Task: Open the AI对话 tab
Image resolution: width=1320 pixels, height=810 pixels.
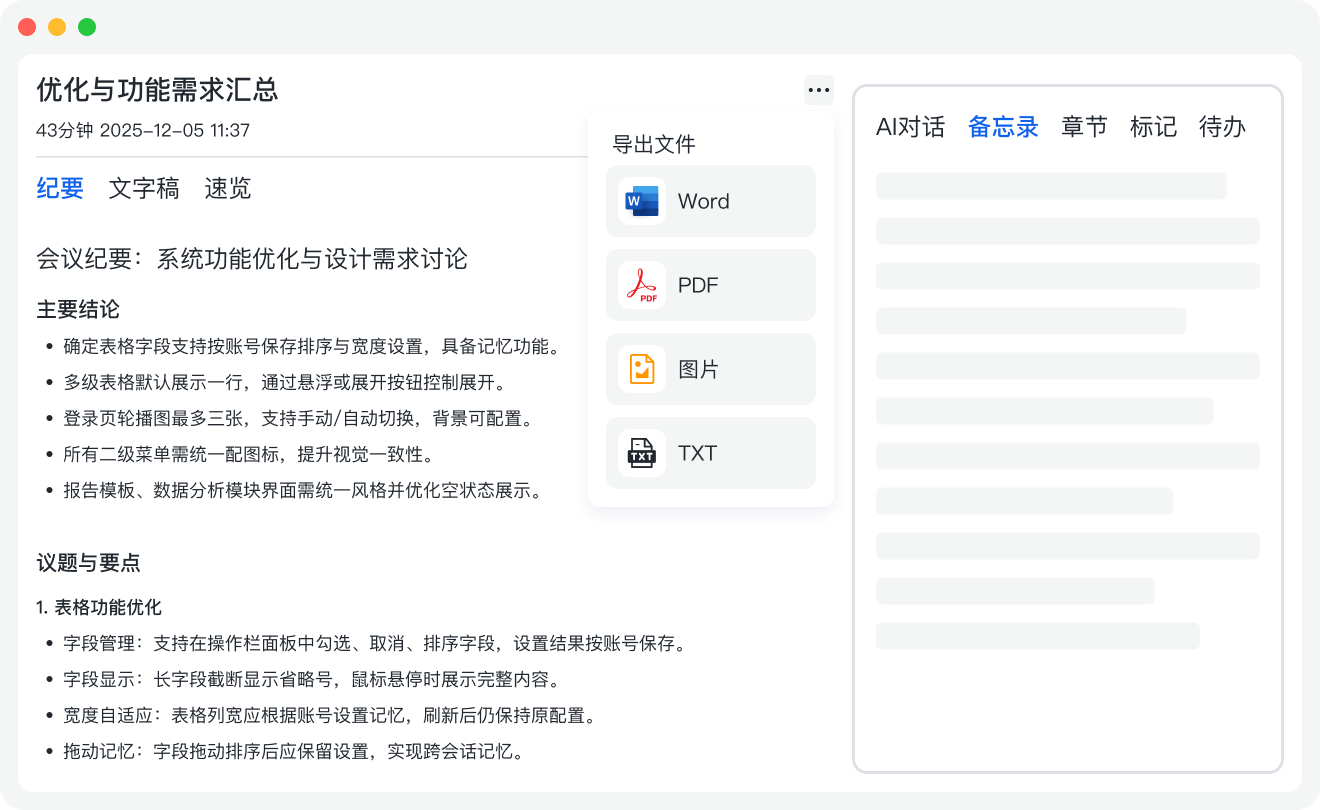Action: pos(910,127)
